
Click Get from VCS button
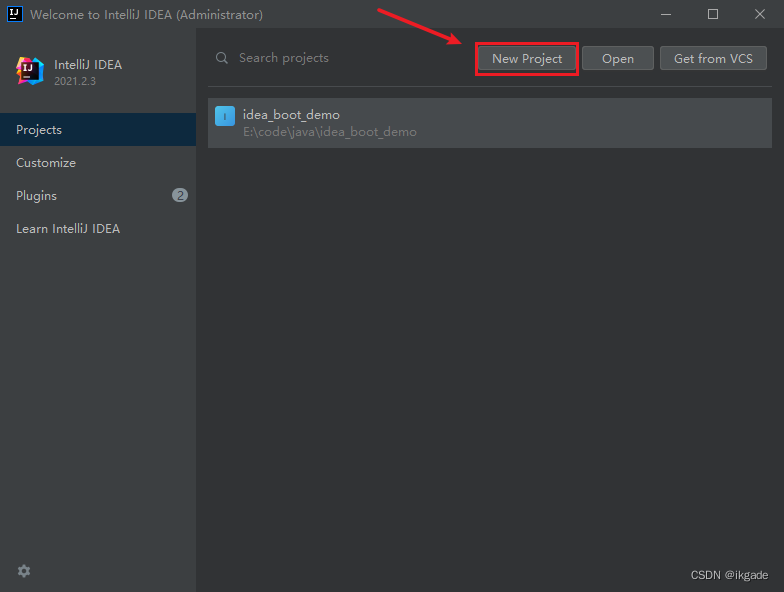click(x=713, y=58)
